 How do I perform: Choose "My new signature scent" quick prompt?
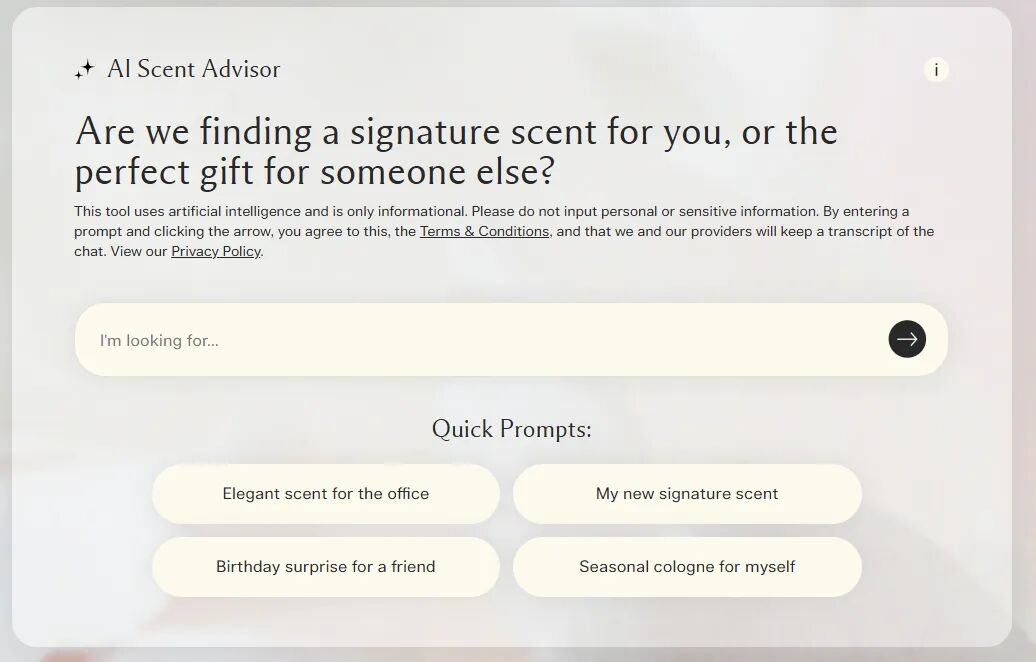pos(687,494)
